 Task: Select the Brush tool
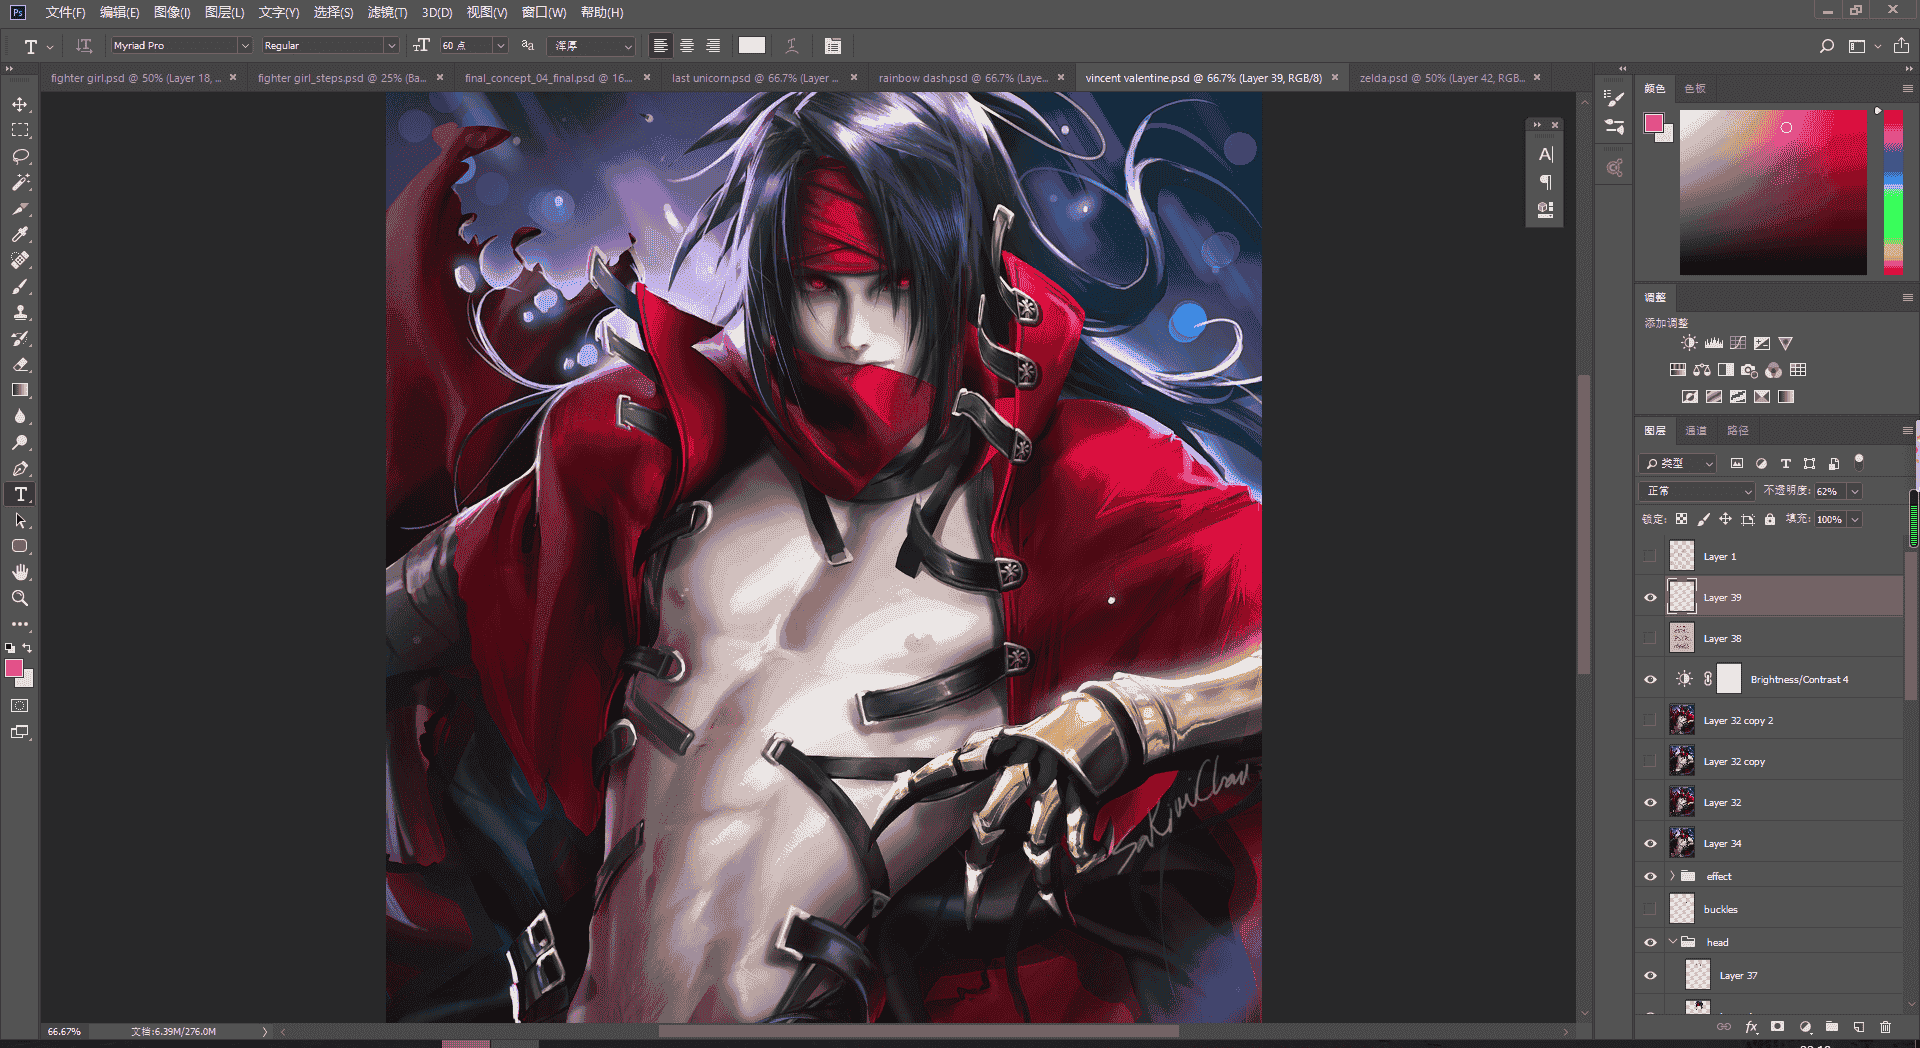tap(20, 286)
